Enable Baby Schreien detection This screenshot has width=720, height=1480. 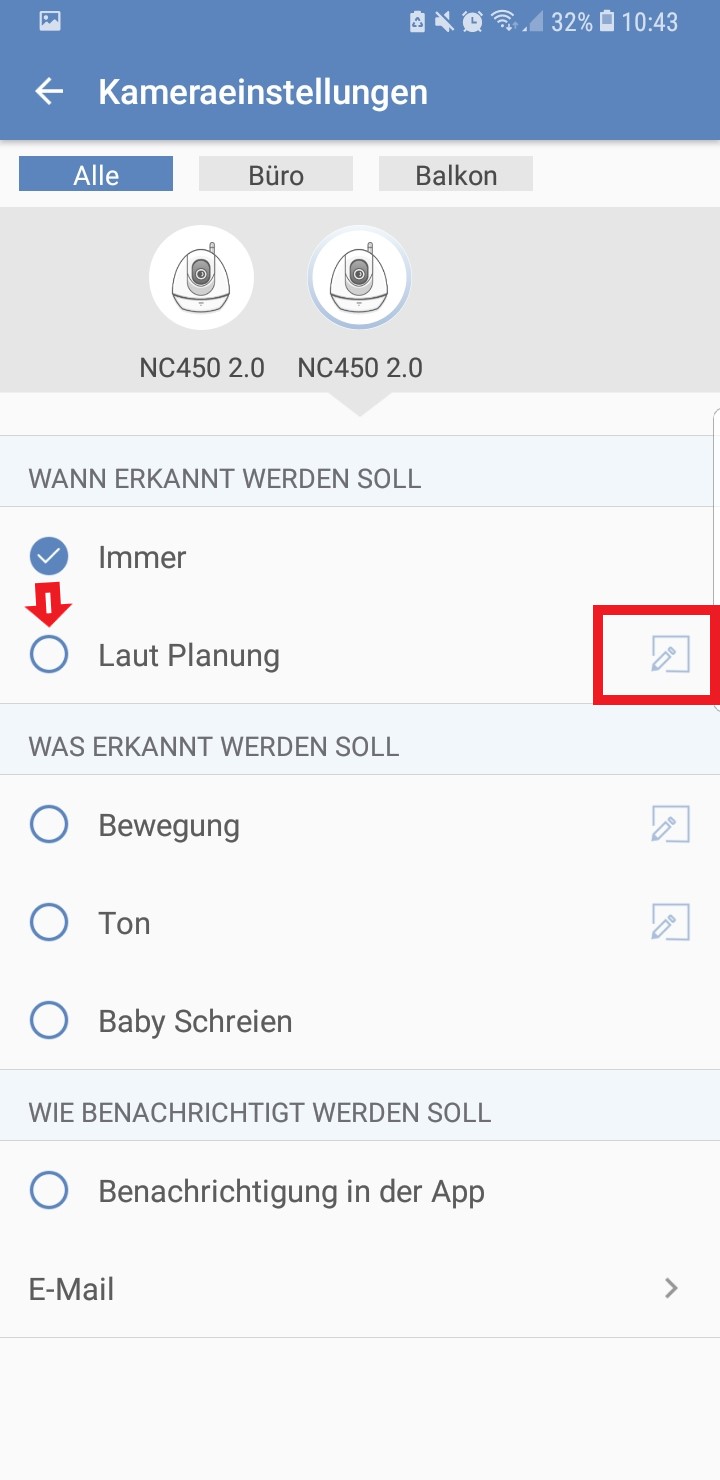click(x=49, y=1021)
